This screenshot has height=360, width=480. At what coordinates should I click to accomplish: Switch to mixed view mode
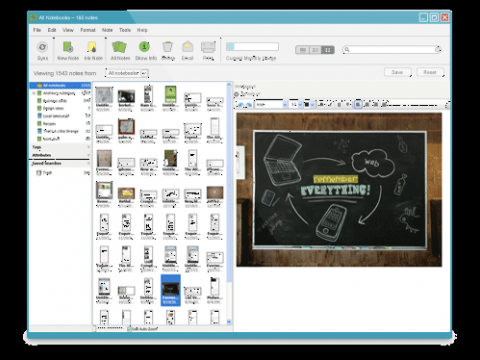pos(315,50)
